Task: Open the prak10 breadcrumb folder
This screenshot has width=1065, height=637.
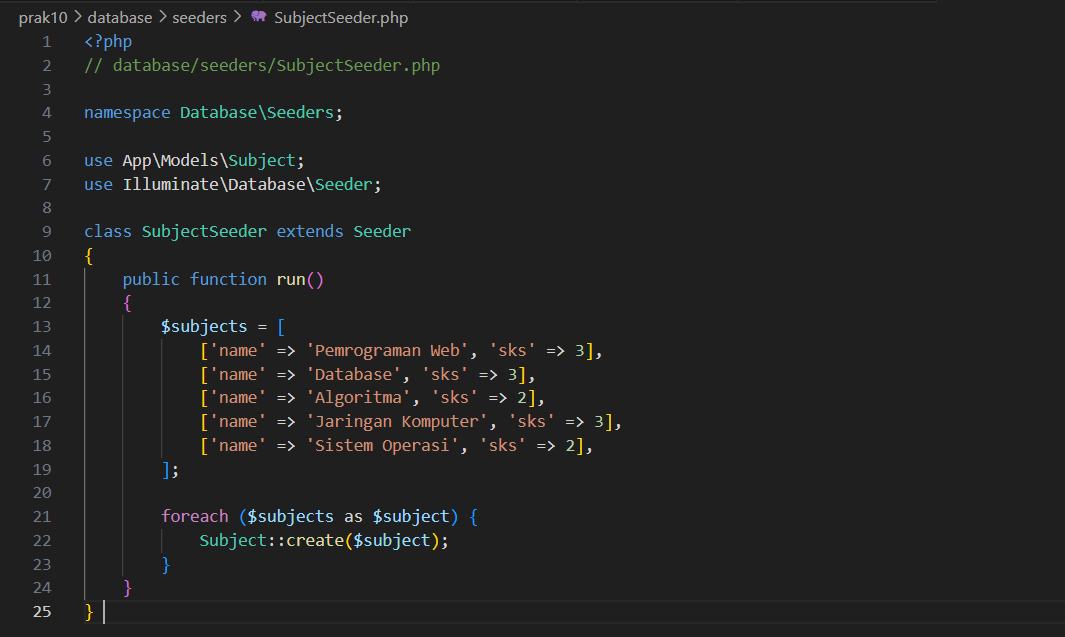Action: point(42,17)
